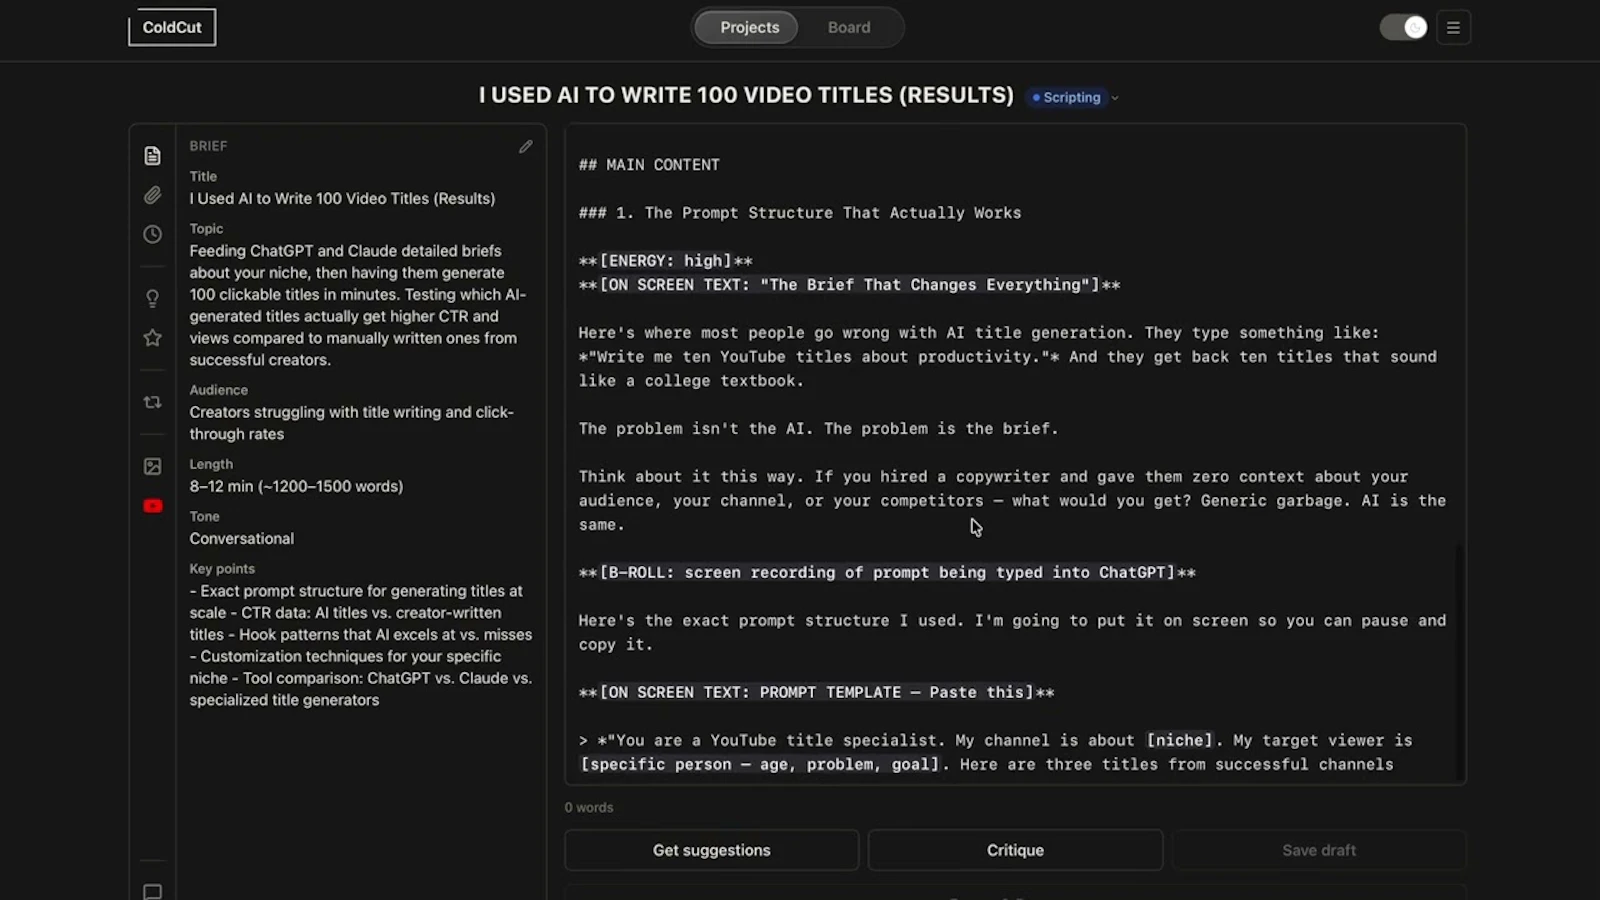
Task: Click the brief Tone value 'Conversational'
Action: (x=242, y=539)
